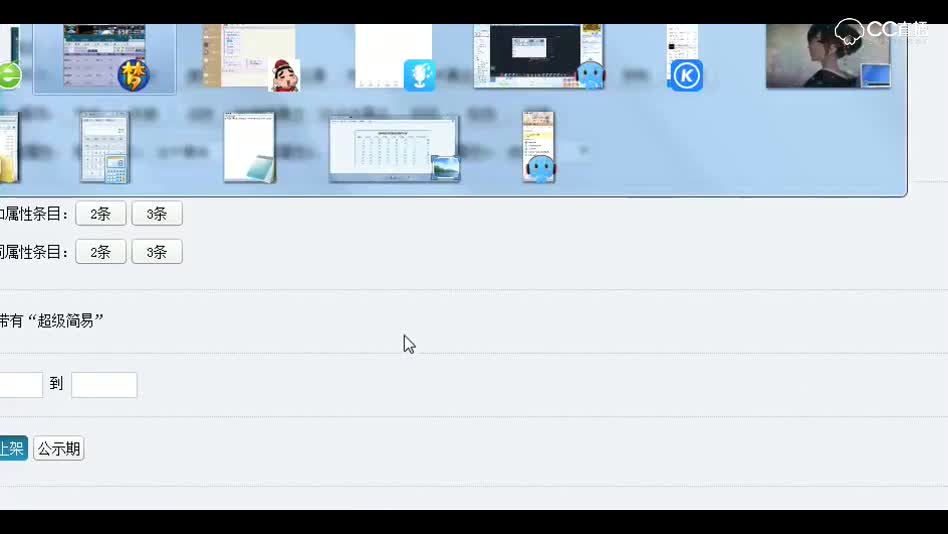Choose blue headphone mascot on dark screen thumbnail
Image resolution: width=948 pixels, height=534 pixels.
591,76
